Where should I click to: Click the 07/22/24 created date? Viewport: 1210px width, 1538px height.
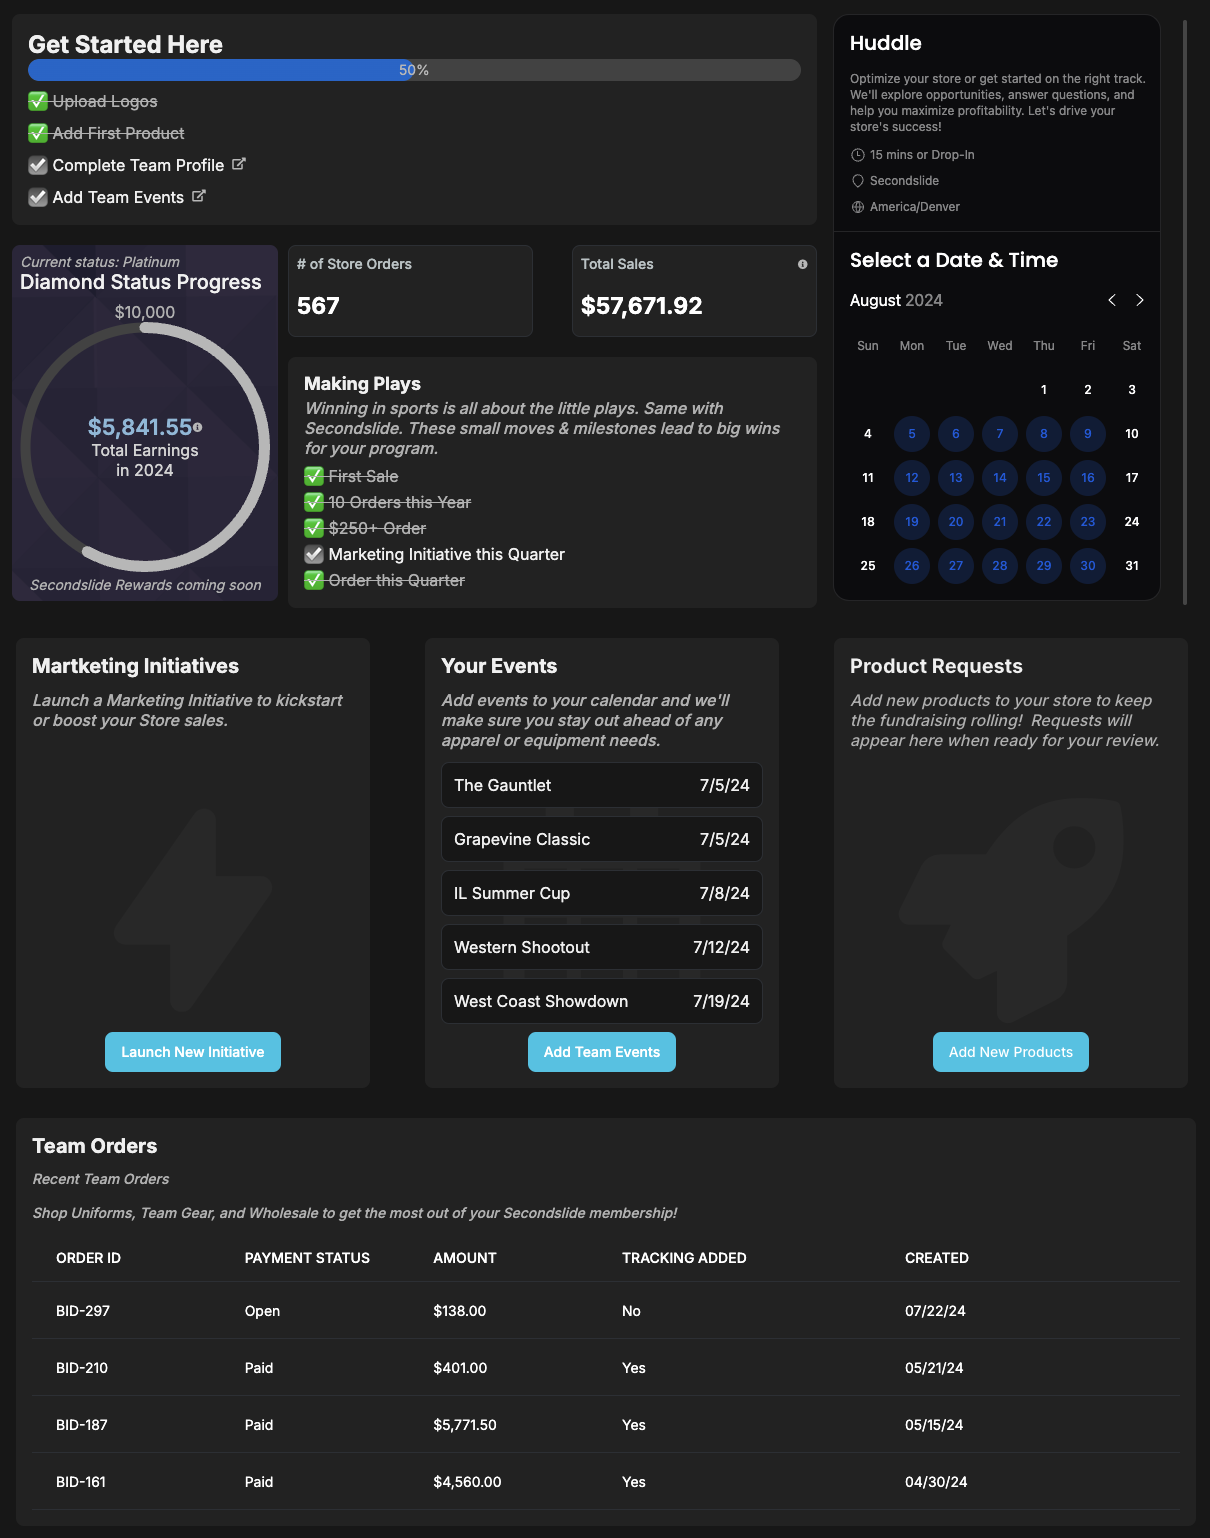click(935, 1311)
